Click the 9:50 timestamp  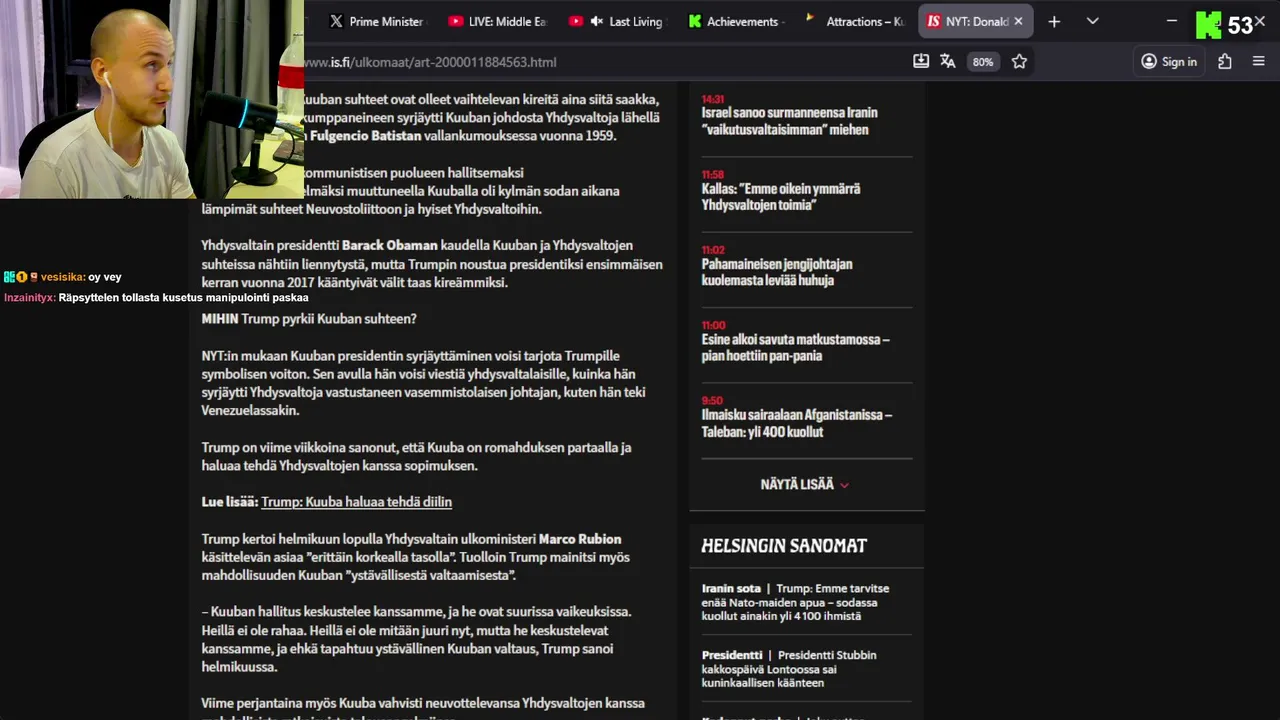click(x=711, y=401)
